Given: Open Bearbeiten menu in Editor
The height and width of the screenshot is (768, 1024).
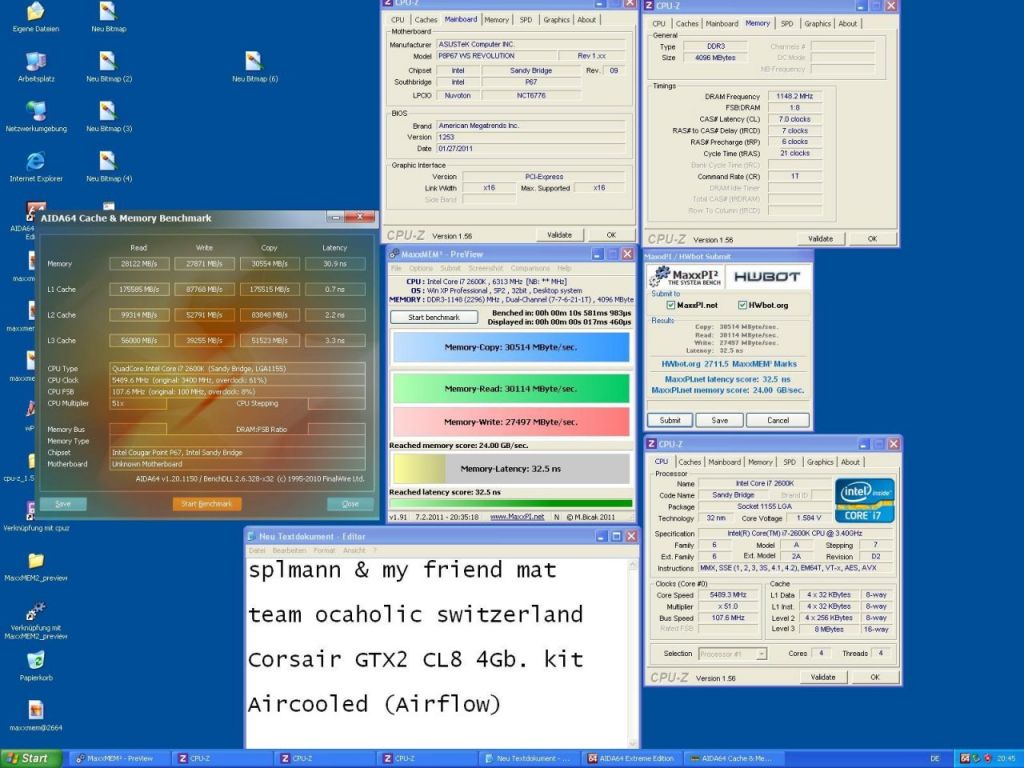Looking at the screenshot, I should point(289,551).
